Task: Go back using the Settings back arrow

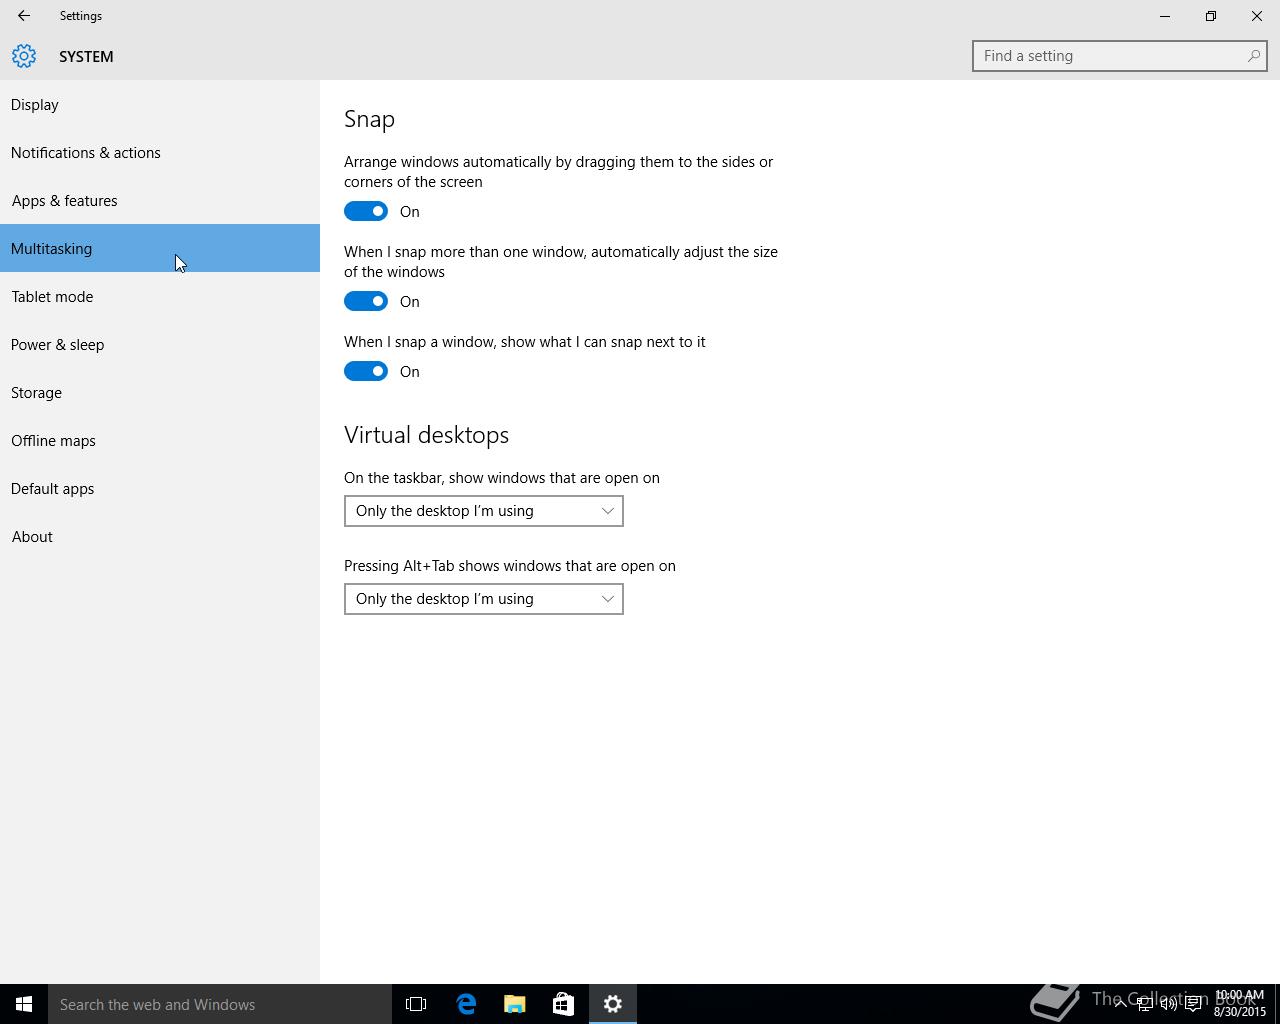Action: tap(24, 16)
